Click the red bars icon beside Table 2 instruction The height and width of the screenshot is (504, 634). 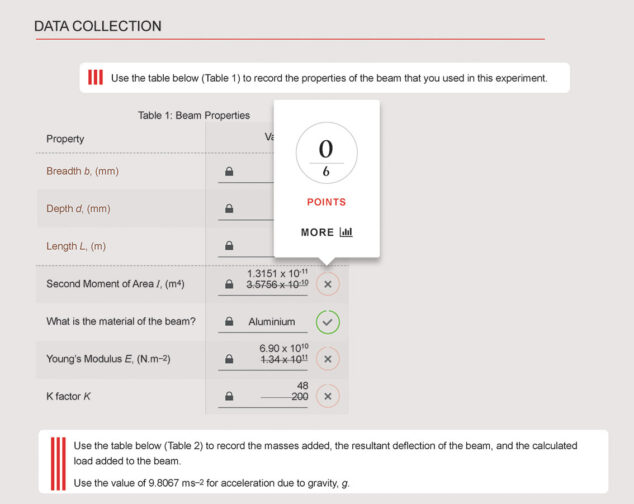coord(58,463)
